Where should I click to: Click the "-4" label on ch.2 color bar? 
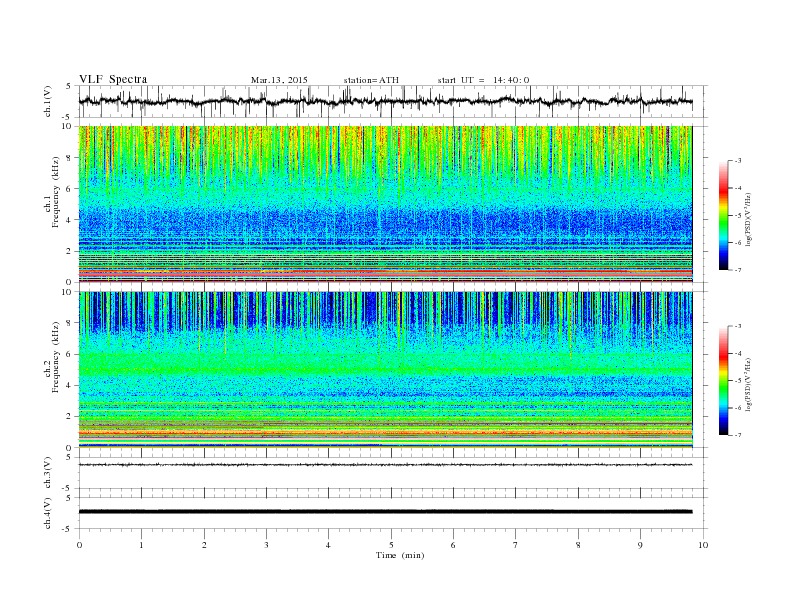[x=737, y=353]
